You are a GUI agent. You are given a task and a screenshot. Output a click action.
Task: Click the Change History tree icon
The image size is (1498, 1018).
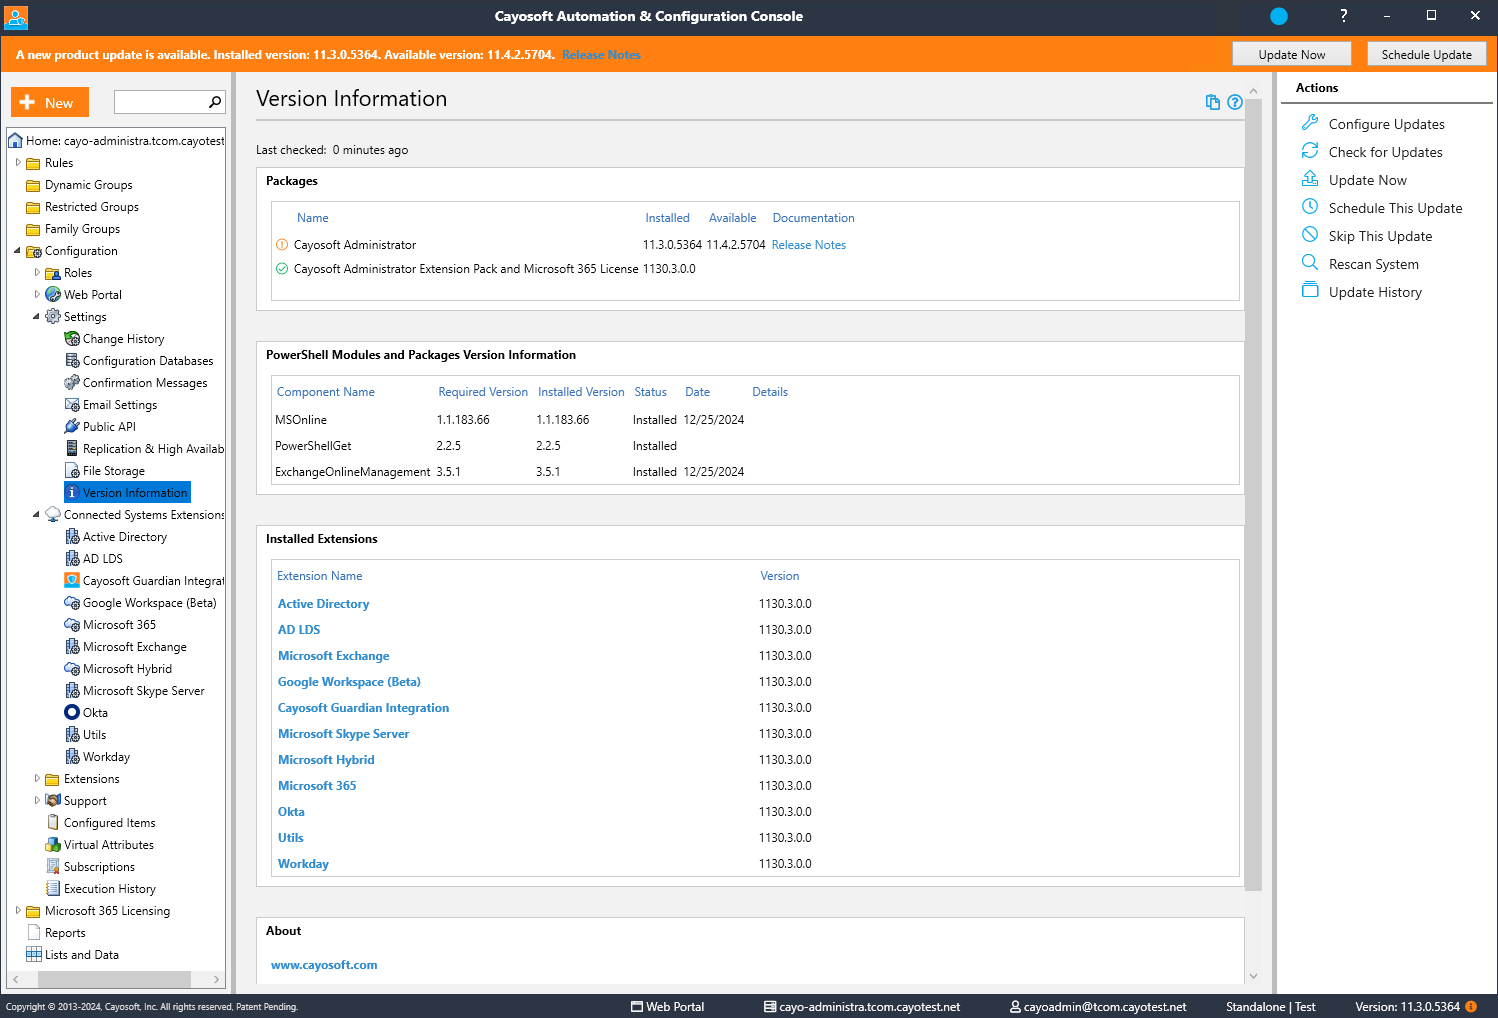pyautogui.click(x=72, y=339)
